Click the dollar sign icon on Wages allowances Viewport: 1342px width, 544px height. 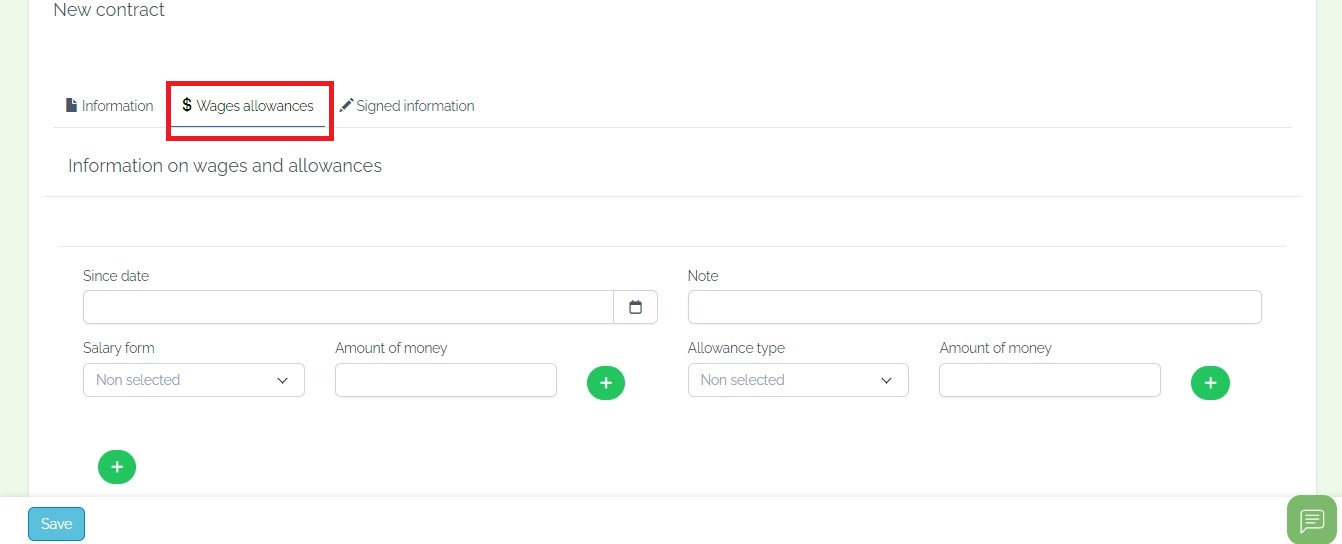point(187,105)
